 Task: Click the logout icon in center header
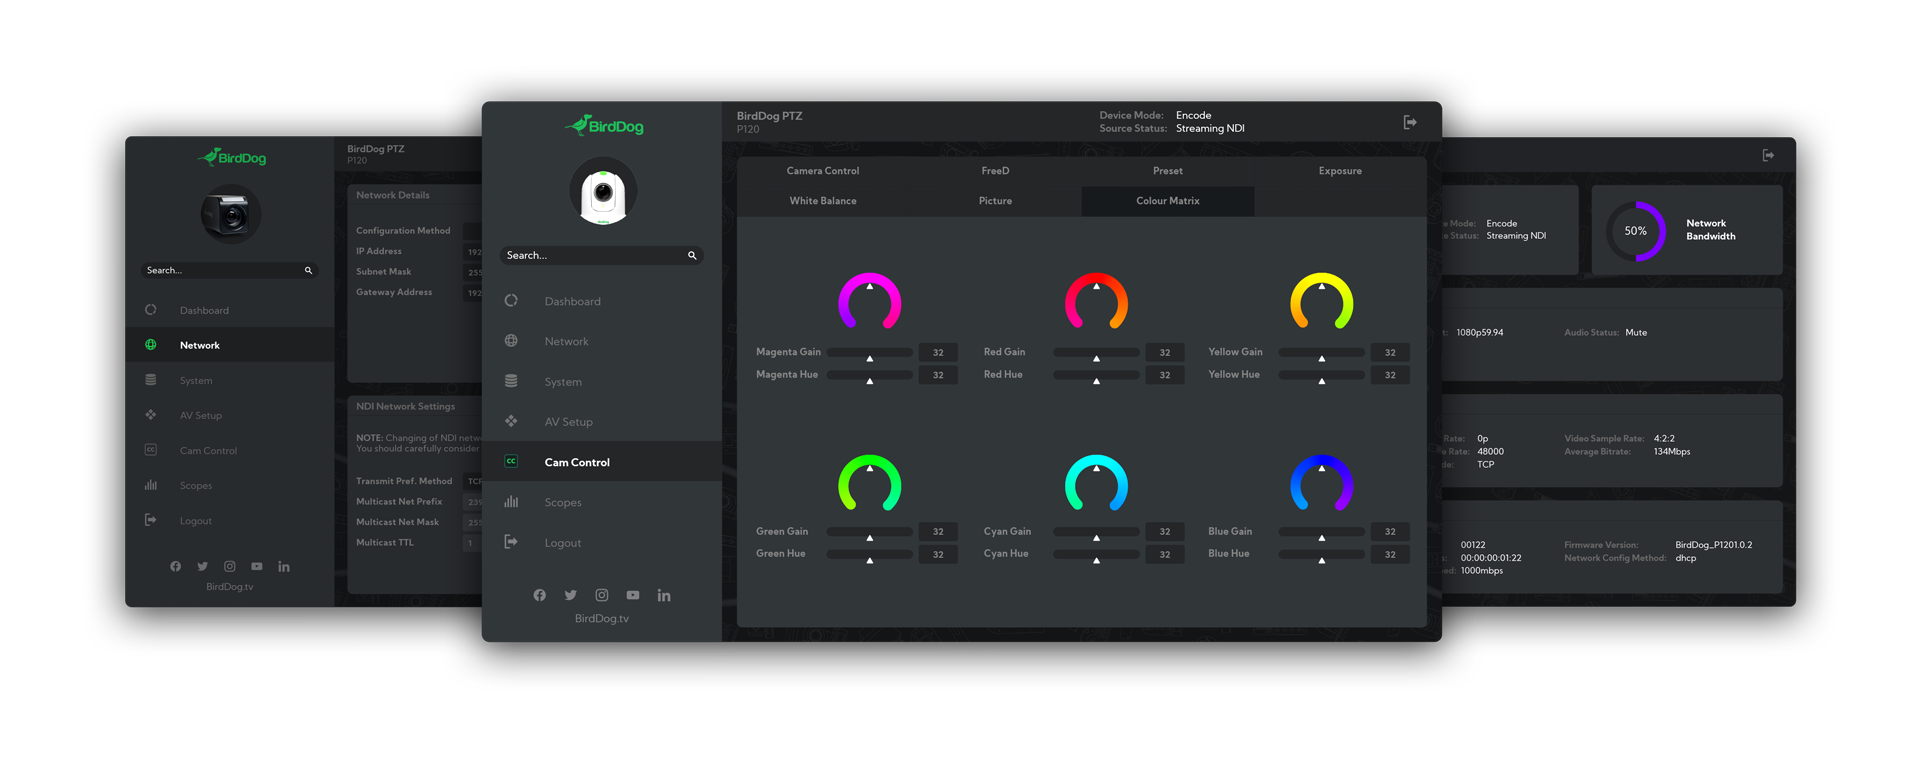point(1410,122)
